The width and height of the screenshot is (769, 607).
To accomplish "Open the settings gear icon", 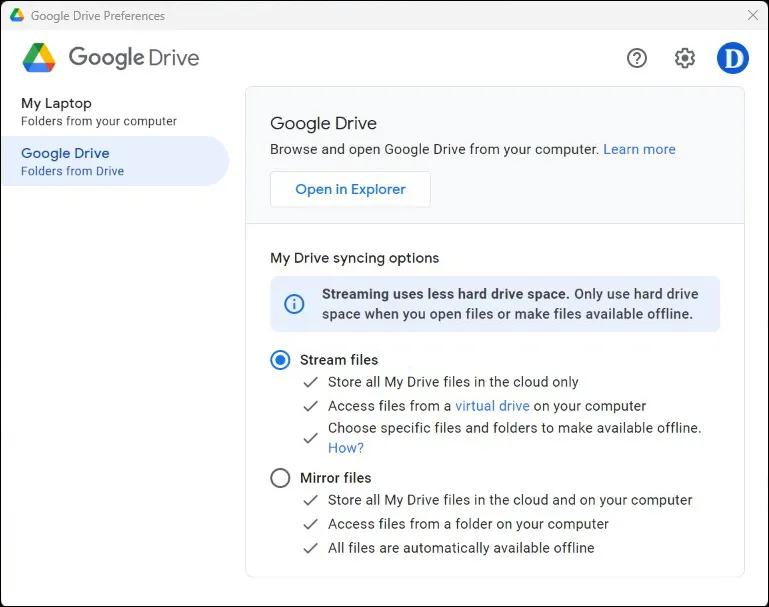I will pos(685,58).
